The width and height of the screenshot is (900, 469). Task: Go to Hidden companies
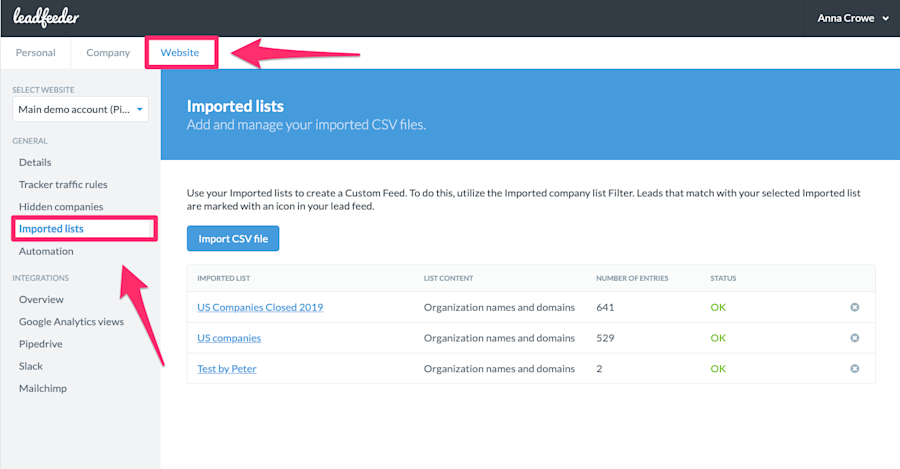[x=61, y=207]
